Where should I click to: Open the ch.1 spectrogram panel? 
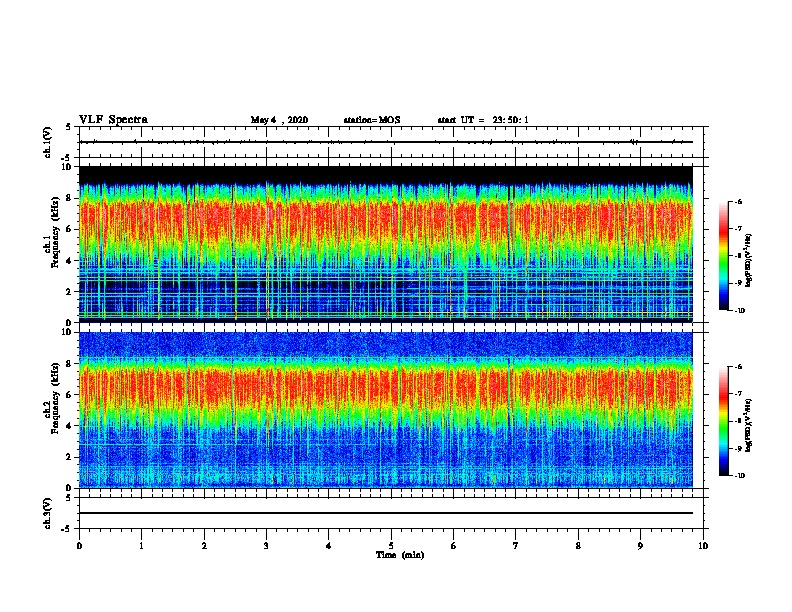coord(386,244)
